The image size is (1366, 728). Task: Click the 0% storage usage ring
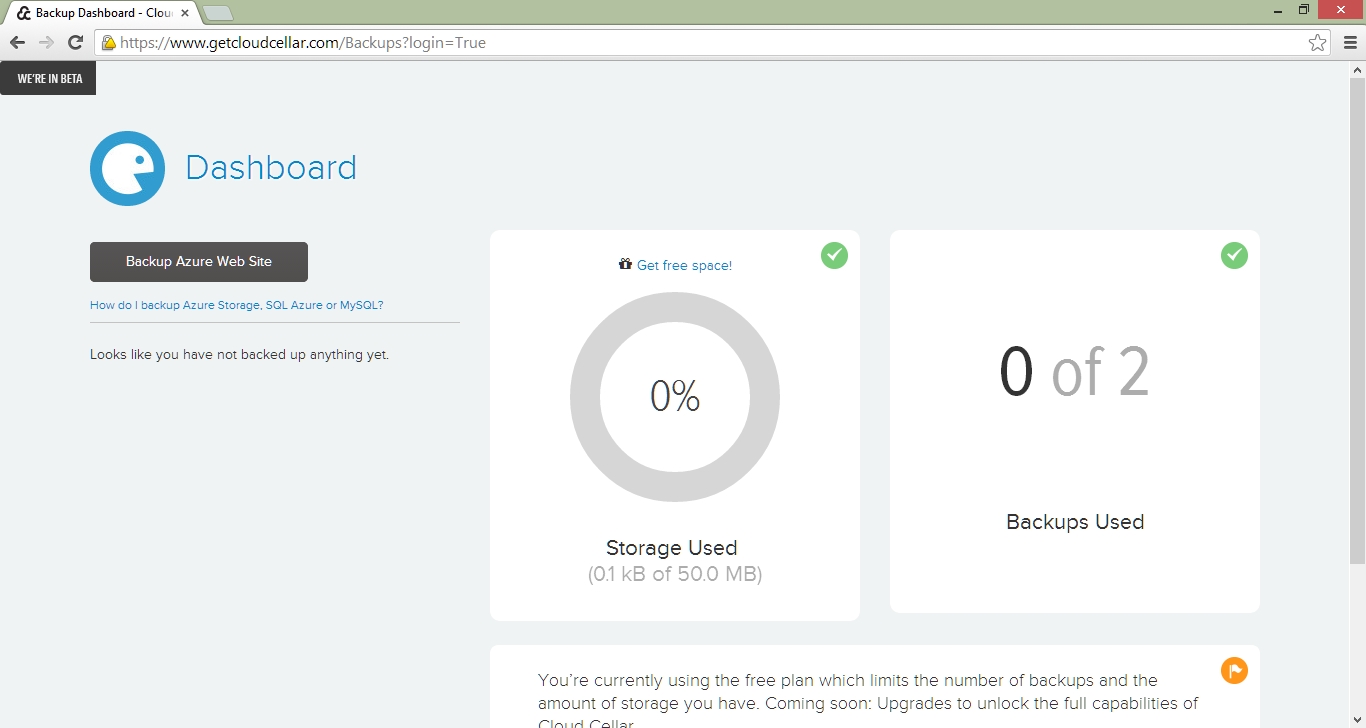(x=675, y=397)
